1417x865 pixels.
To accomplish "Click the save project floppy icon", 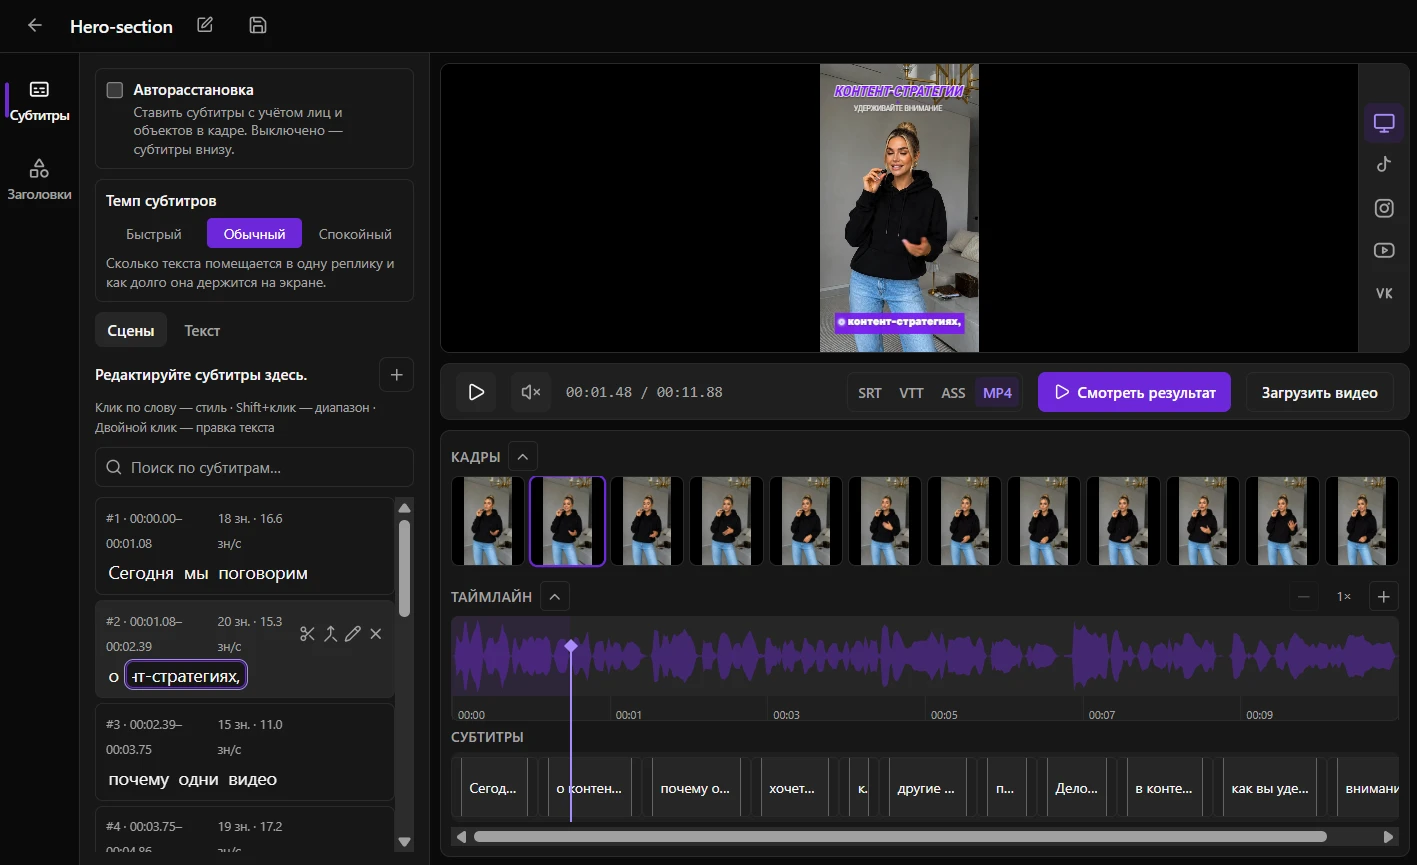I will pyautogui.click(x=258, y=26).
